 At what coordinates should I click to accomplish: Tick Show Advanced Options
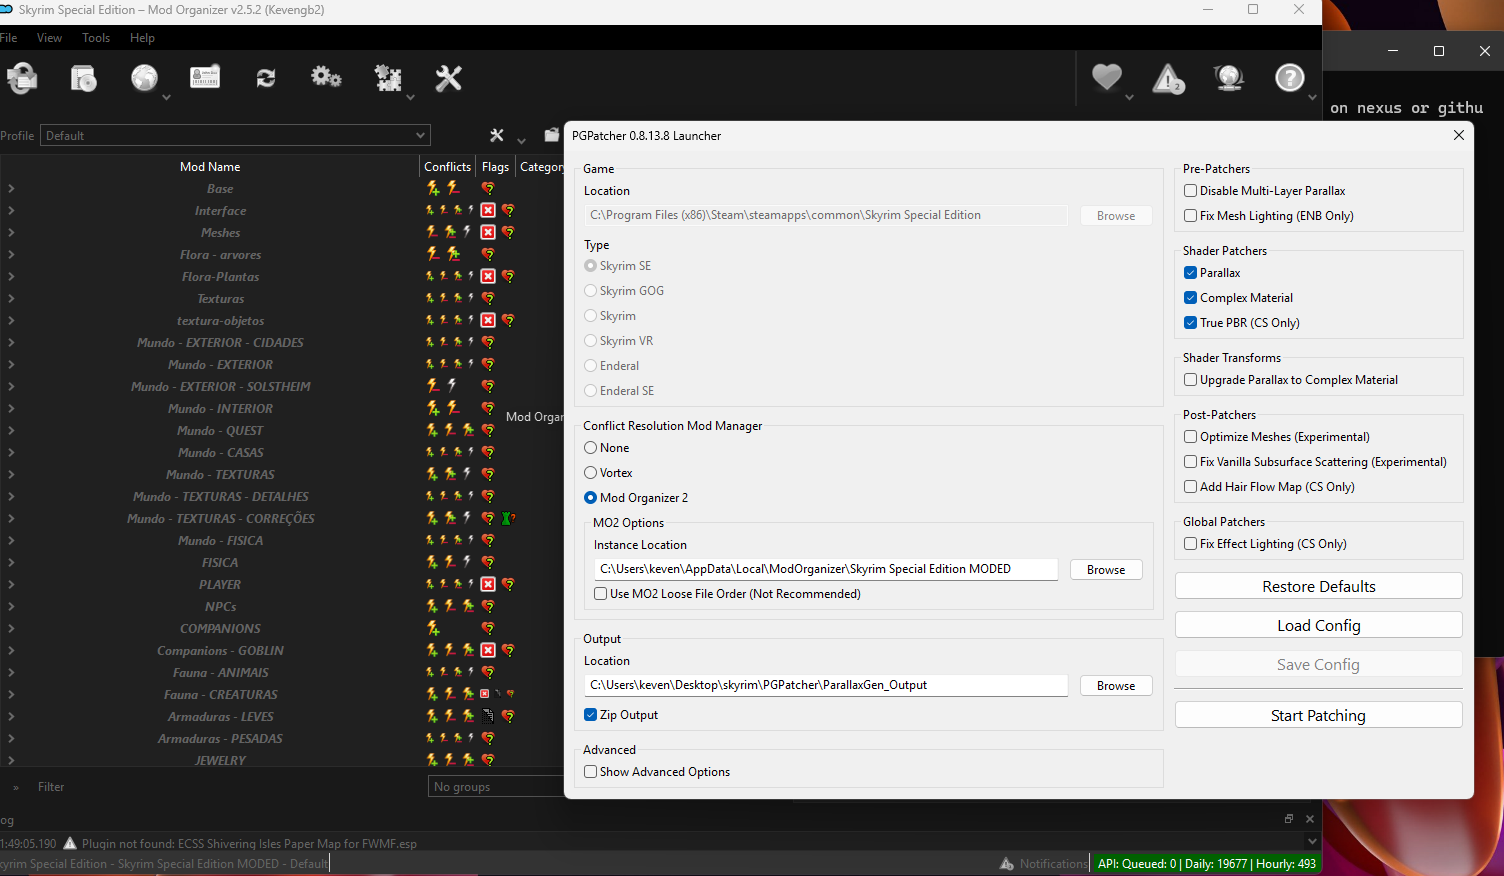click(590, 772)
